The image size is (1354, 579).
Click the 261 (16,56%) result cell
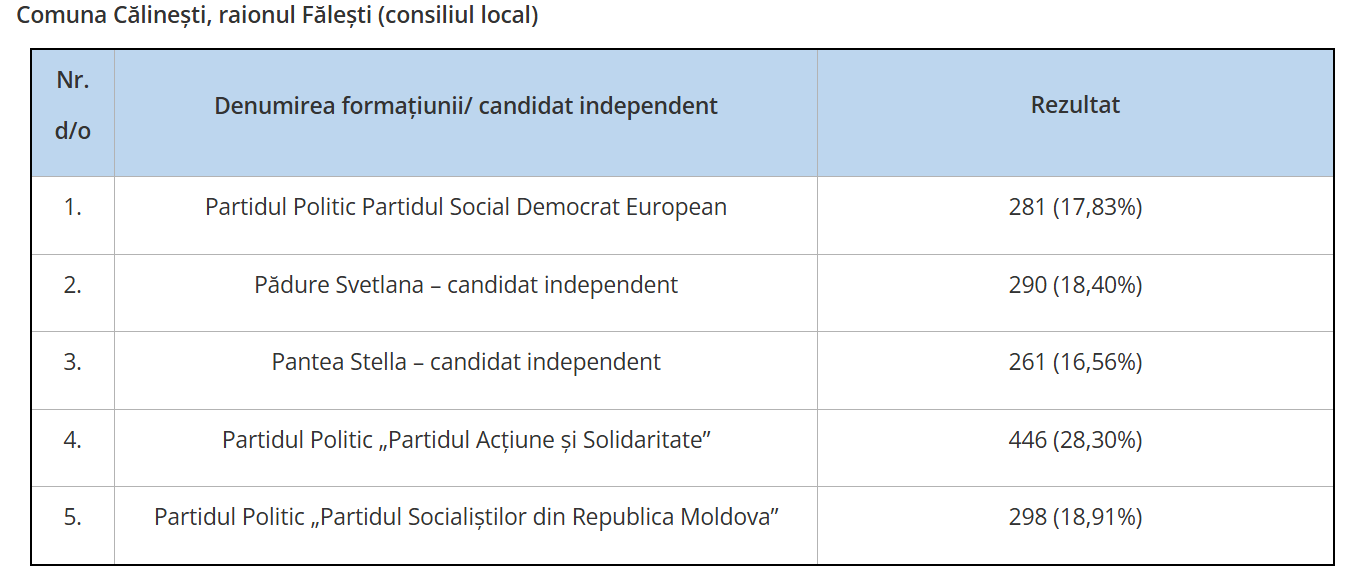point(1075,362)
